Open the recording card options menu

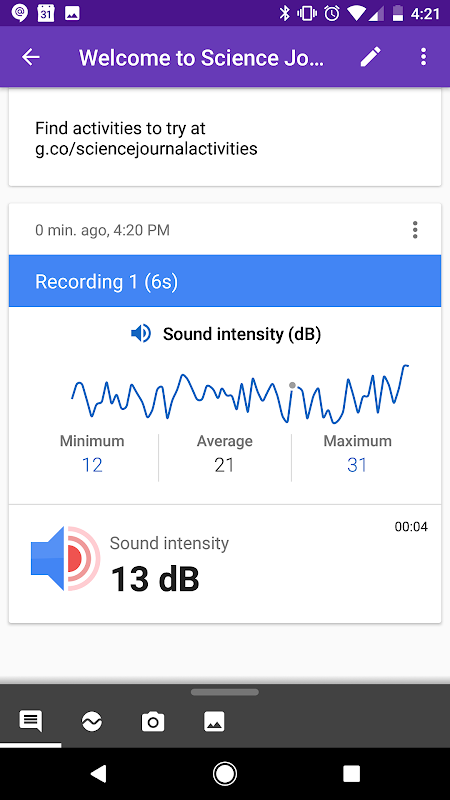coord(415,230)
